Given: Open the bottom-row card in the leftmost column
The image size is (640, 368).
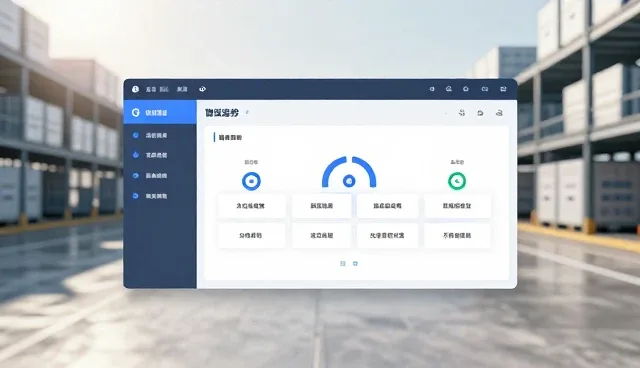Looking at the screenshot, I should pyautogui.click(x=251, y=235).
